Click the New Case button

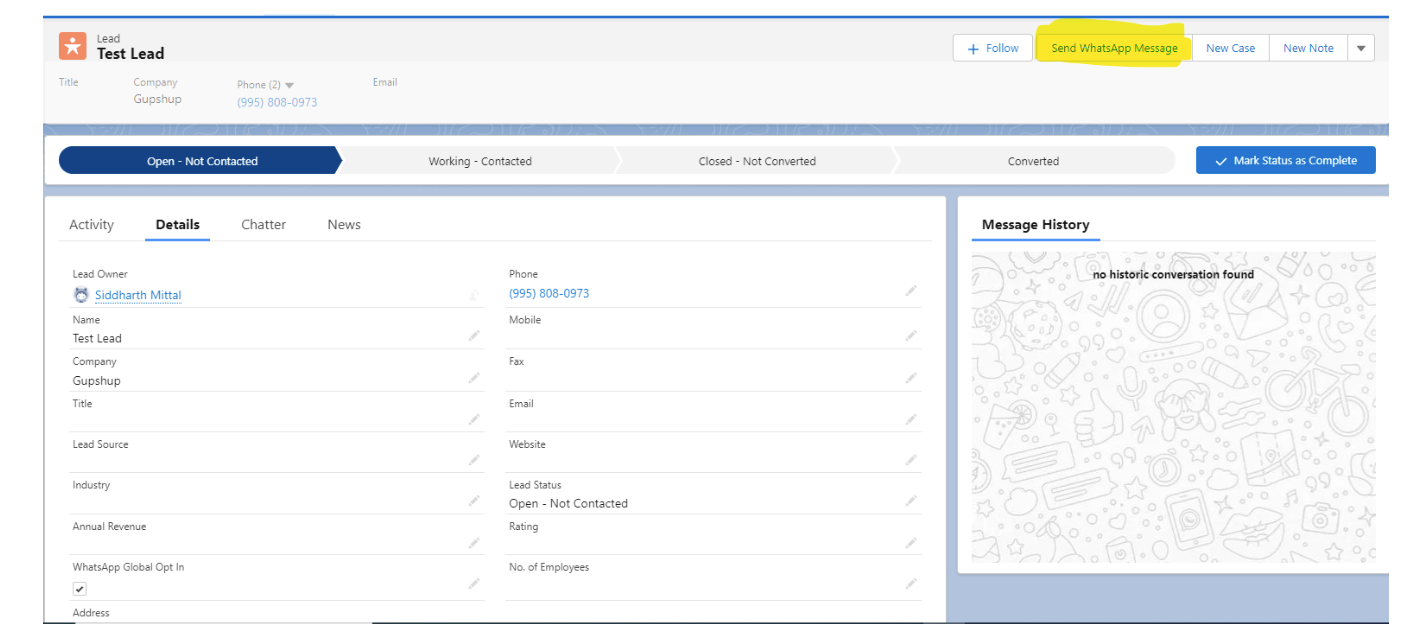click(1230, 48)
